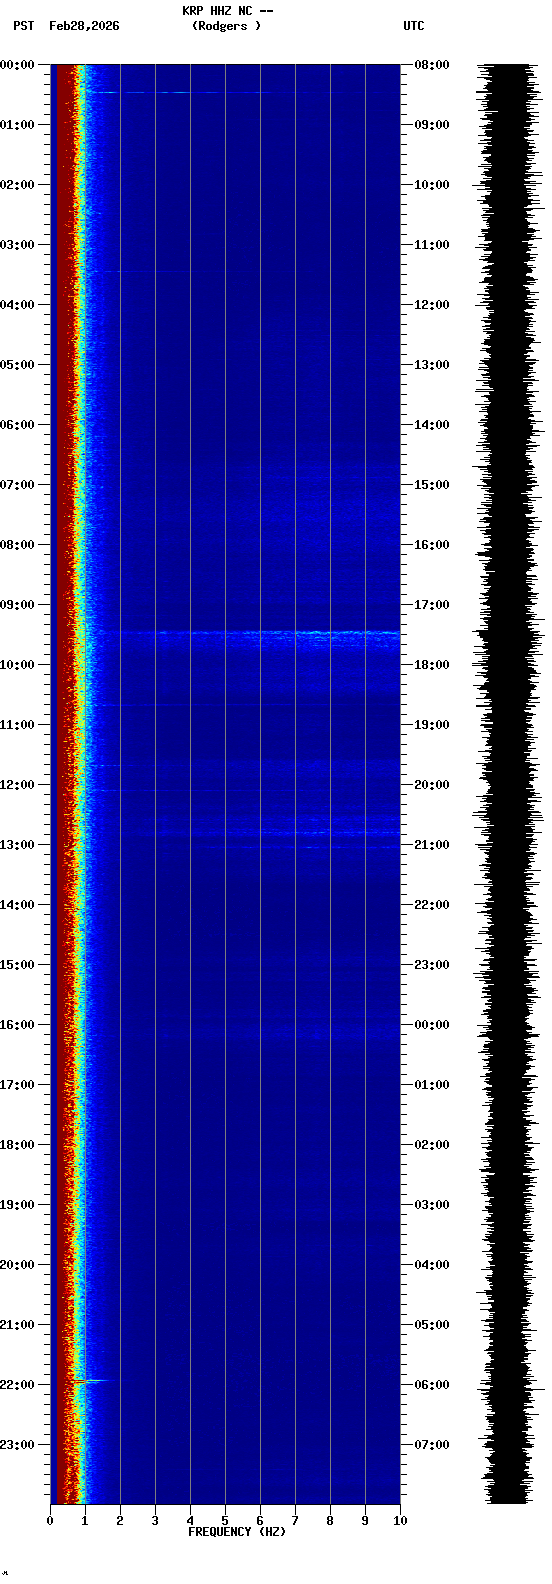Click the 17:00 PST time label
The width and height of the screenshot is (552, 1584).
(x=17, y=1085)
